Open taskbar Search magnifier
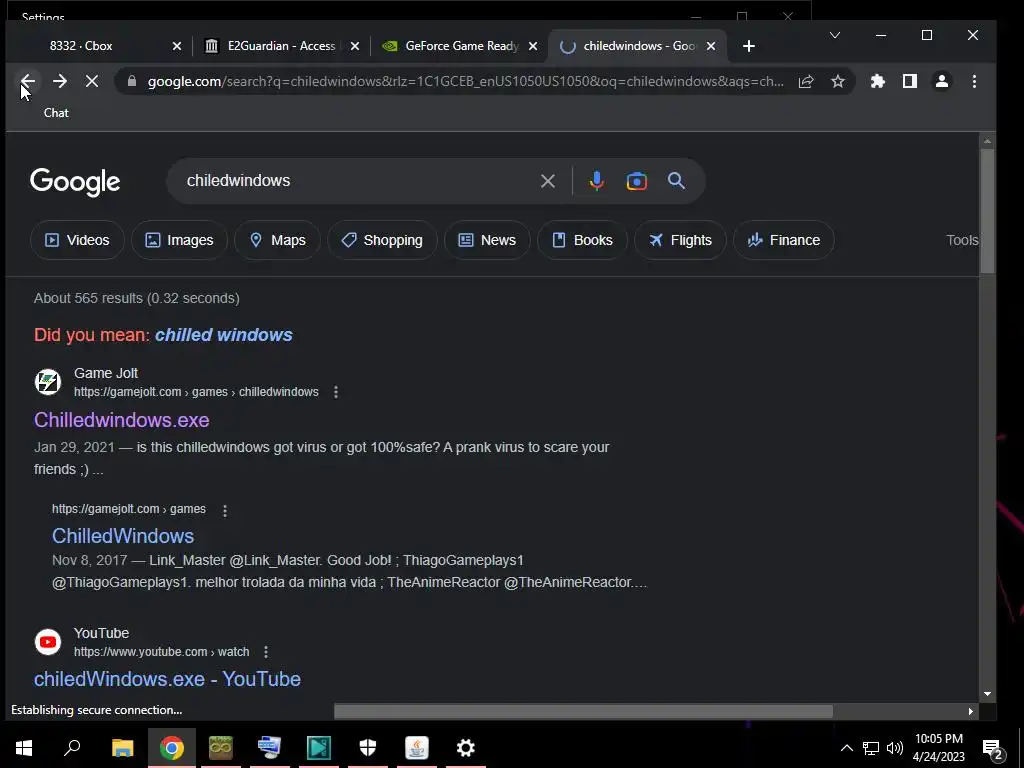1024x768 pixels. click(72, 748)
